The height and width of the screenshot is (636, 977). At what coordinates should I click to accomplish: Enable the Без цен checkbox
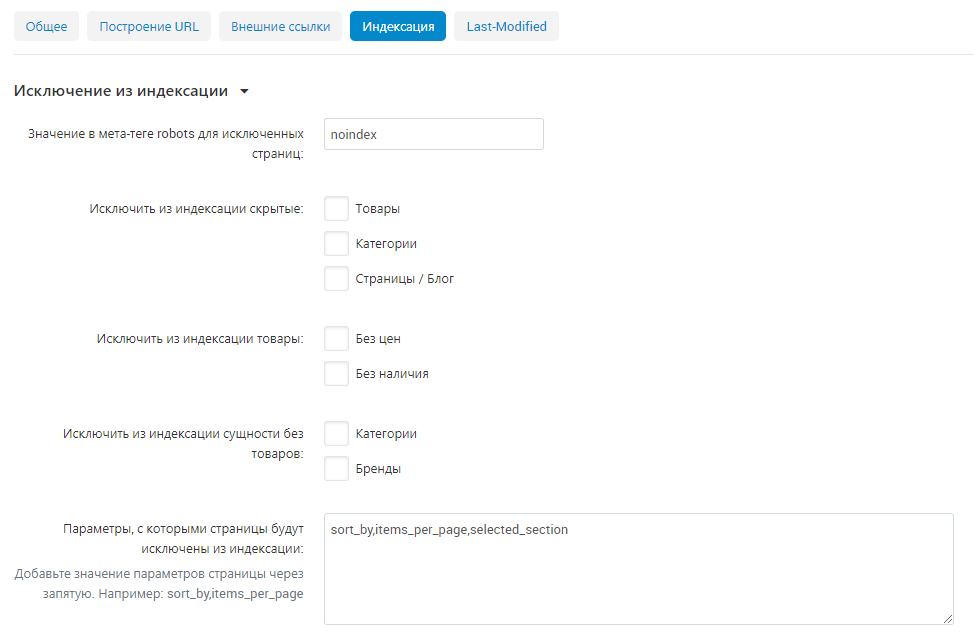336,339
